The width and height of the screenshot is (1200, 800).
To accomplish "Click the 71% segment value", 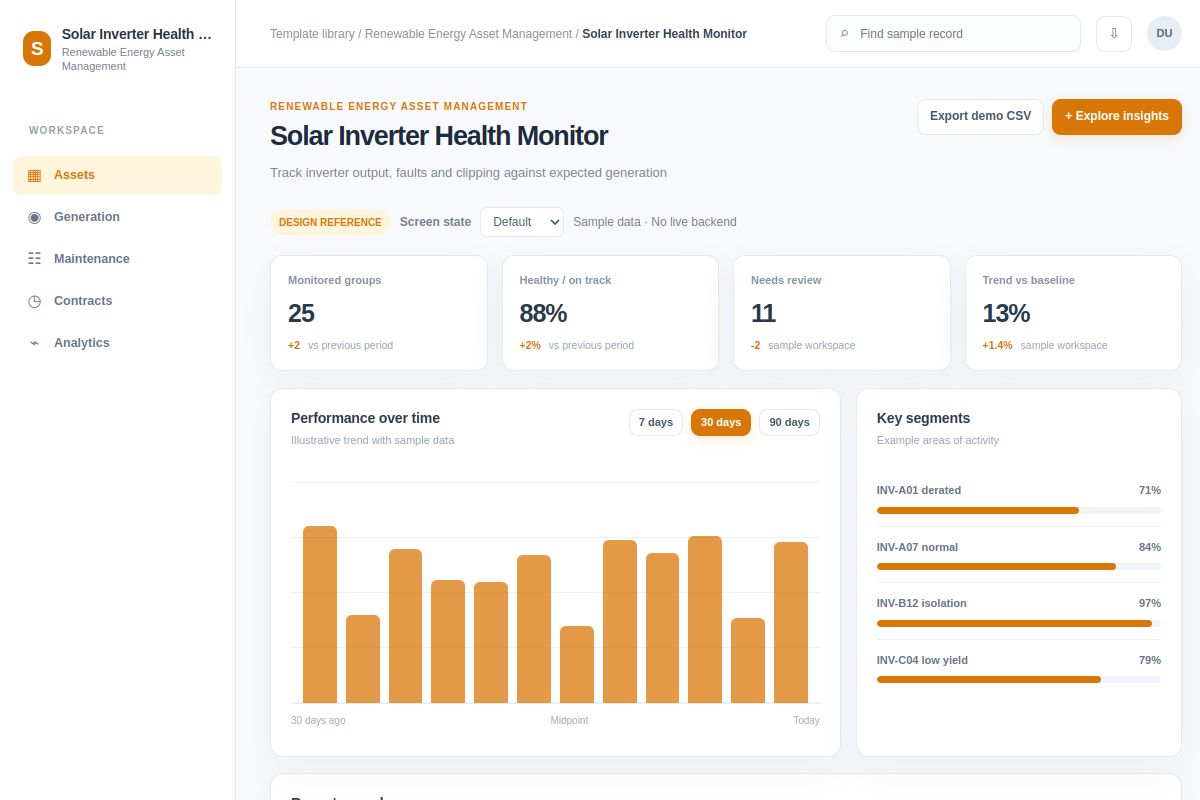I will point(1150,490).
